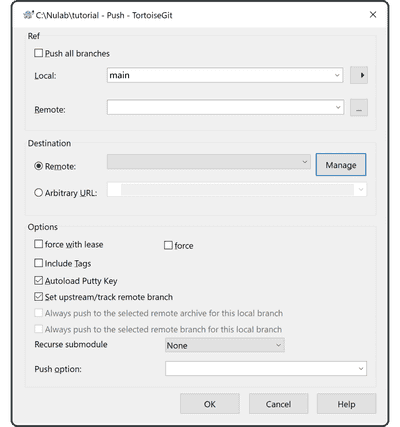Tick the force checkbox
The image size is (400, 427).
tap(168, 245)
